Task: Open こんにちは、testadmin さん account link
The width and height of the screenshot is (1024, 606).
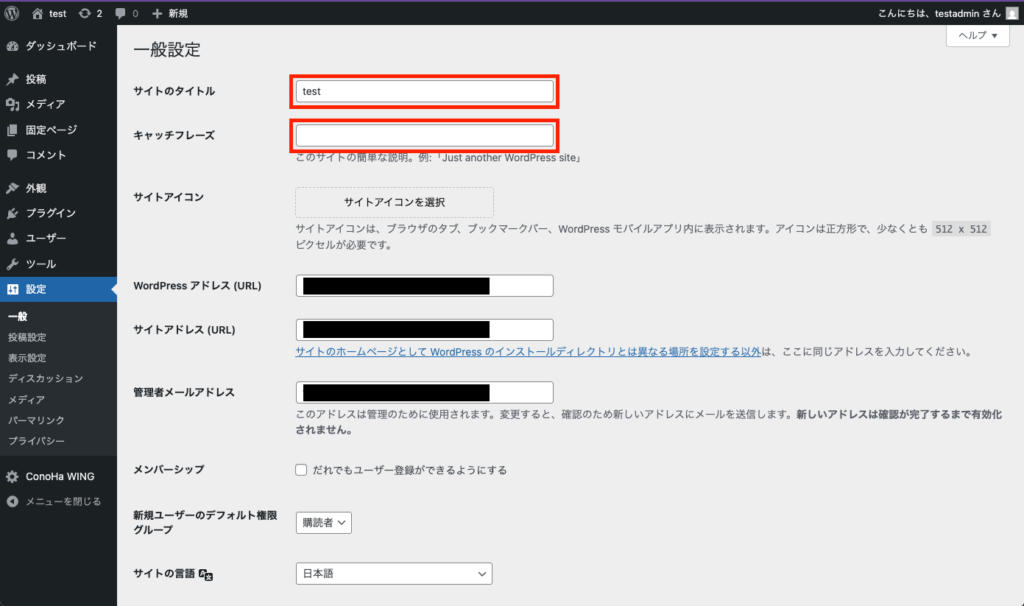Action: click(x=939, y=13)
